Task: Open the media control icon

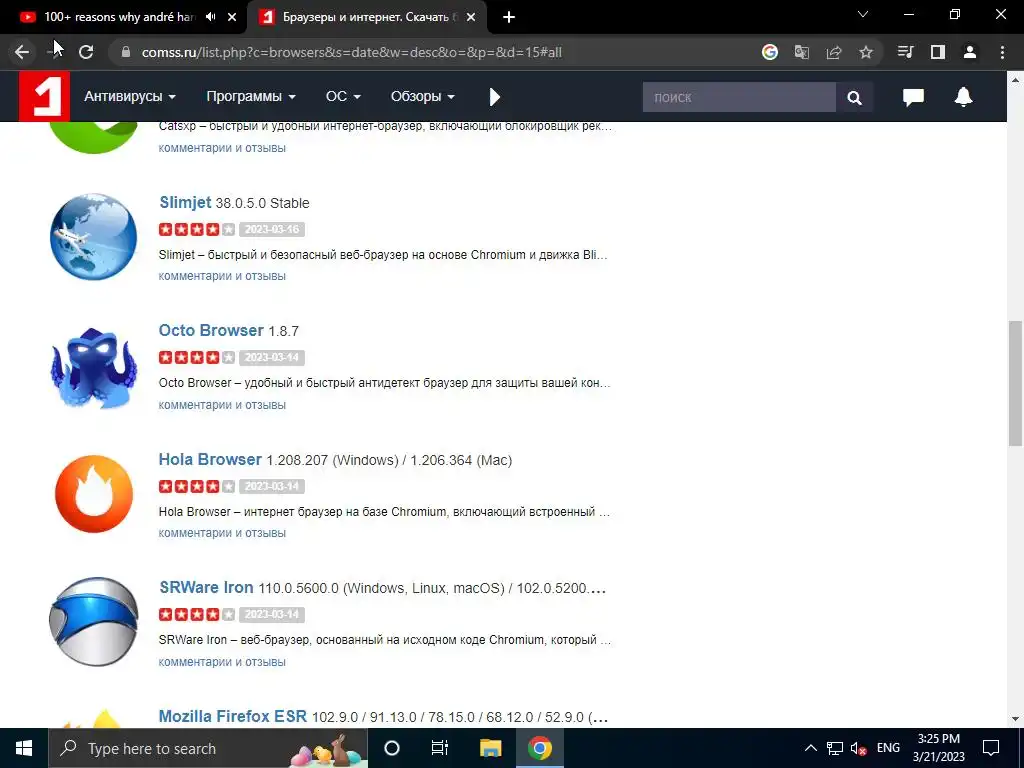Action: pos(905,52)
